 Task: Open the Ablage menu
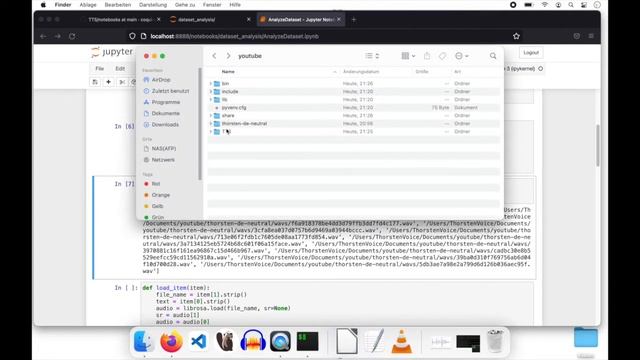(x=88, y=5)
